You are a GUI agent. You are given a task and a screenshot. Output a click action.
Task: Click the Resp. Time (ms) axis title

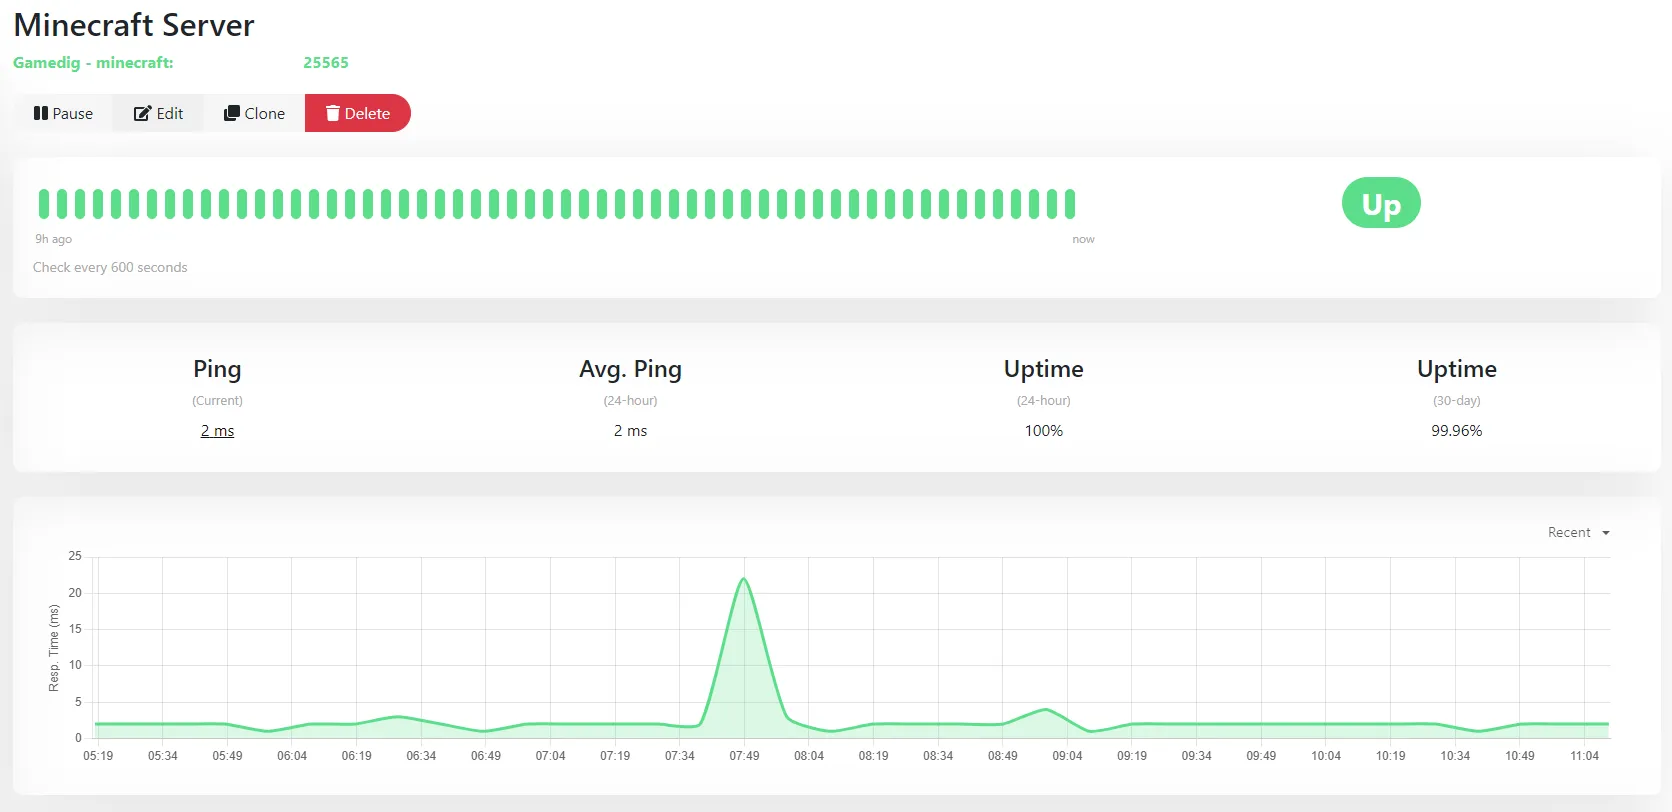54,648
